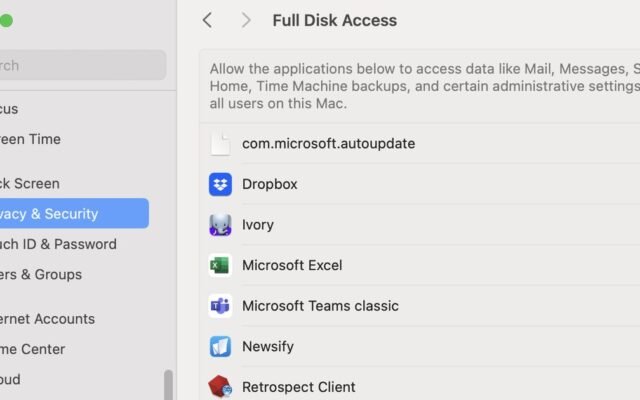Open Internet Accounts in the sidebar
Viewport: 640px width, 400px height.
click(x=47, y=319)
